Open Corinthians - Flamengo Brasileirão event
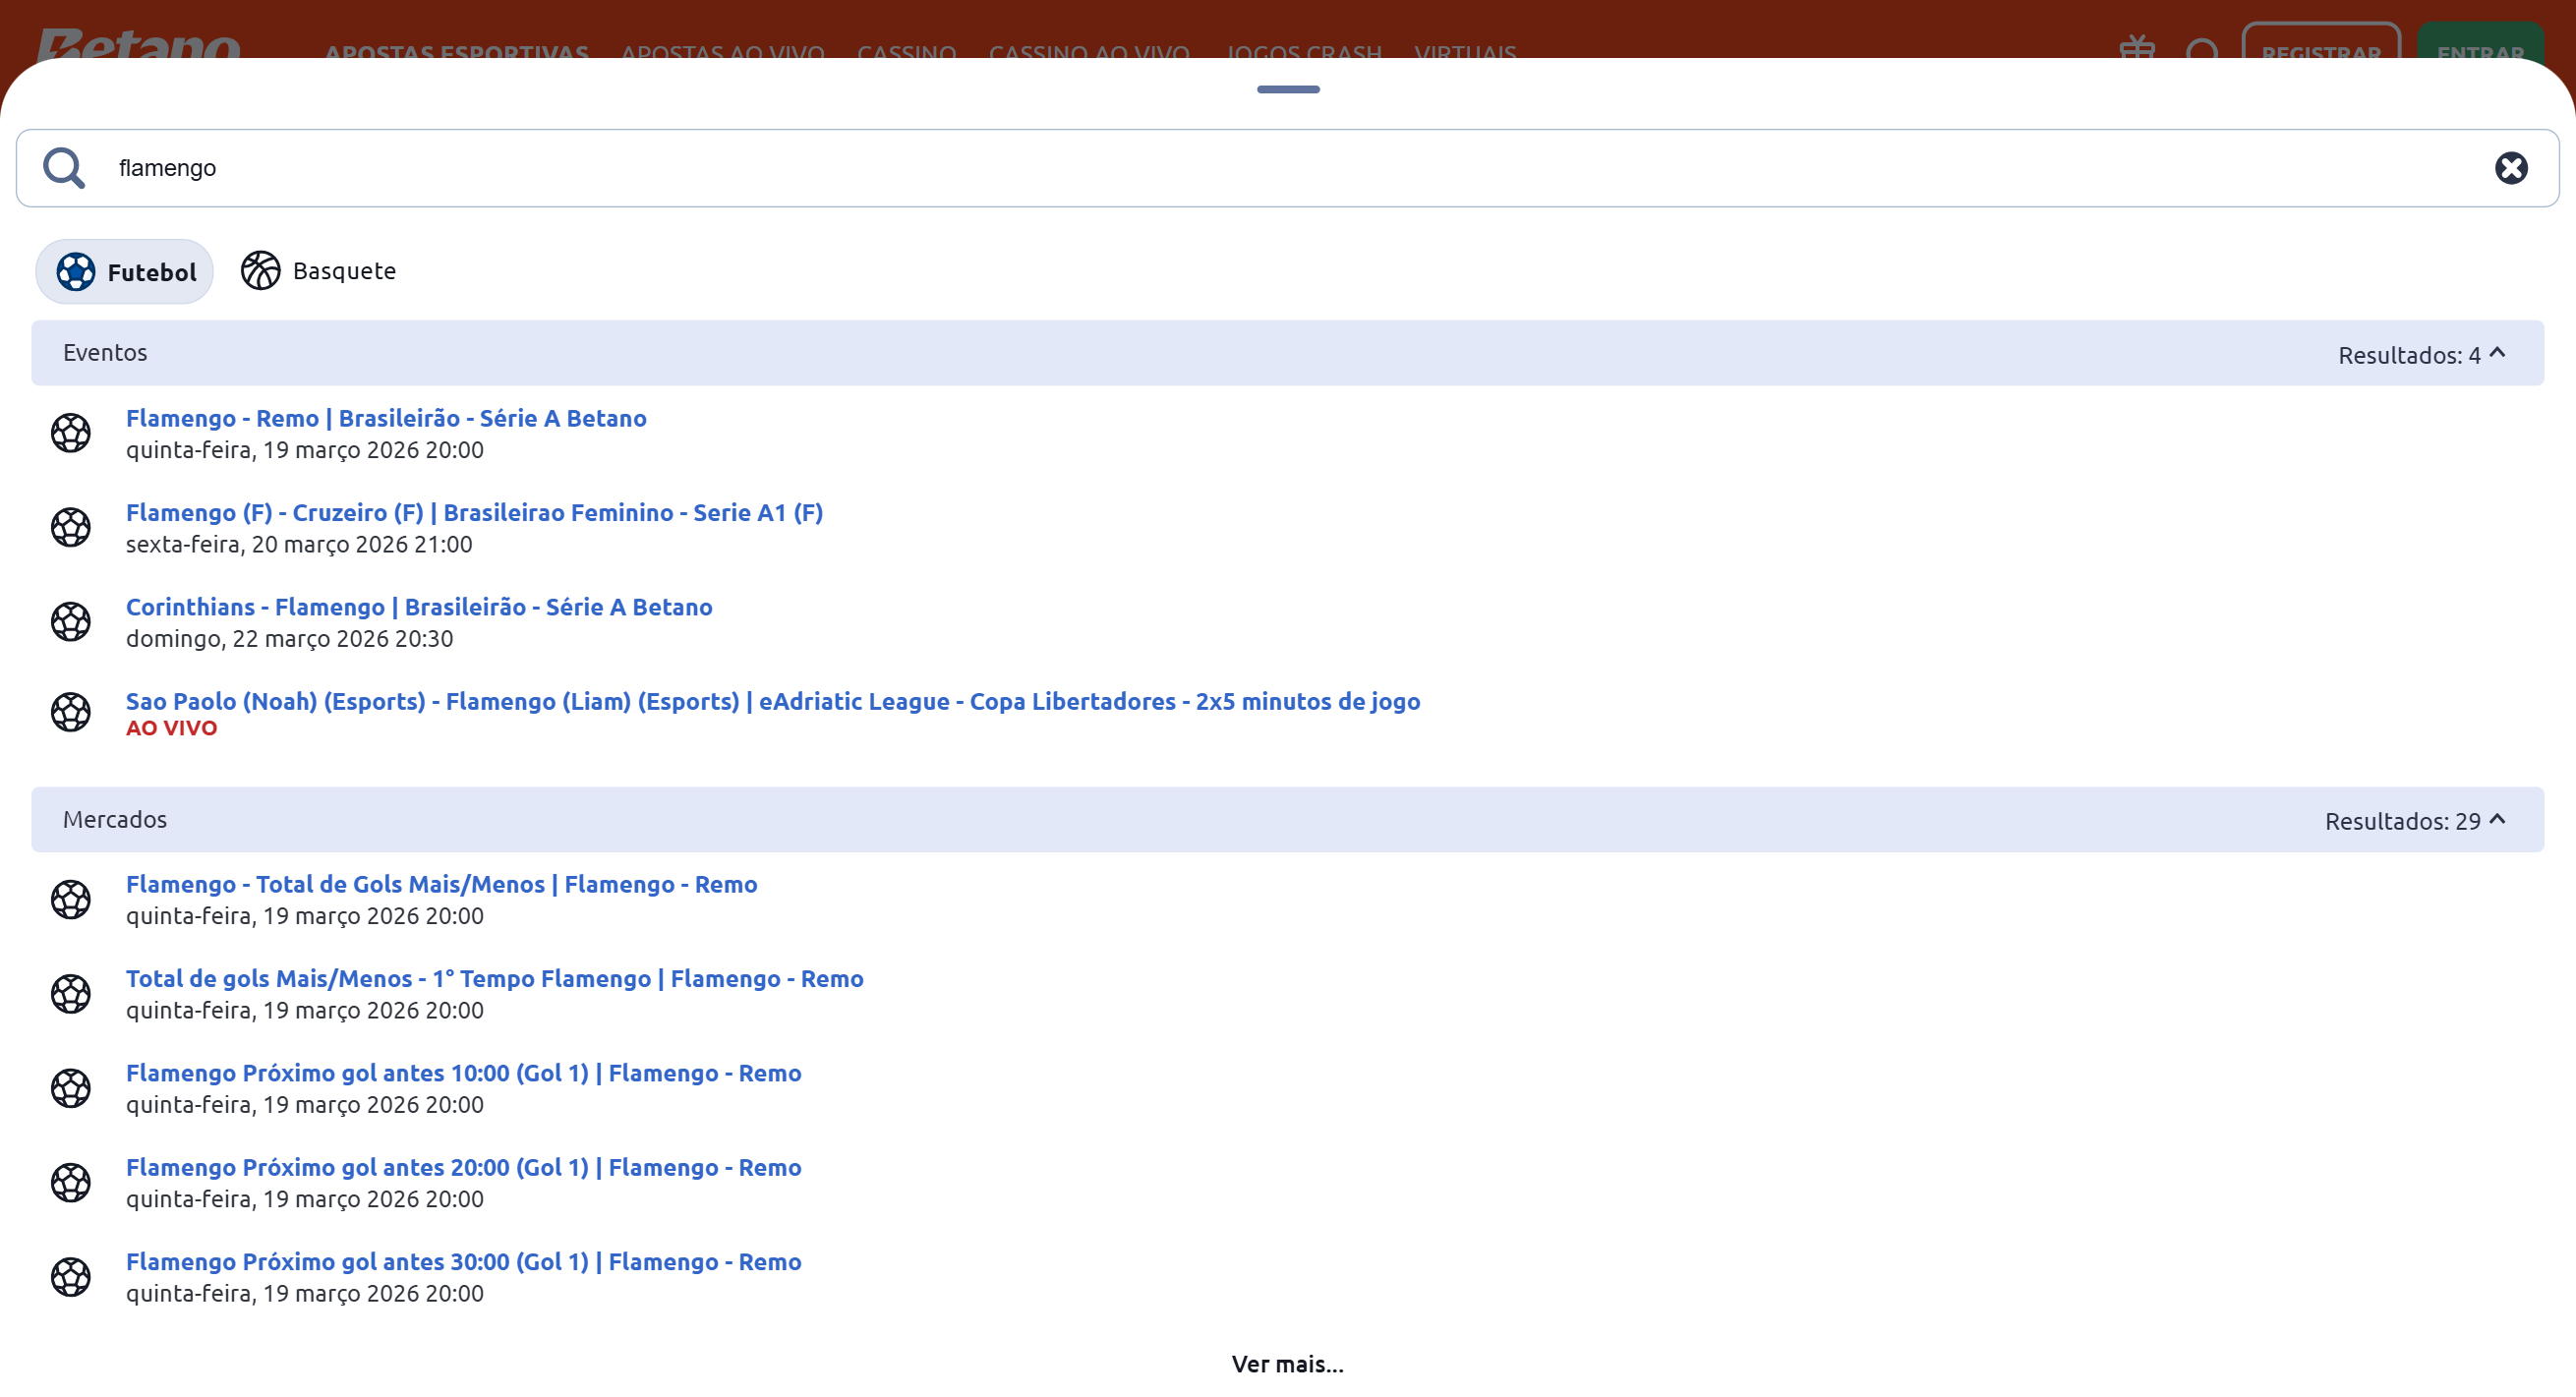Screen dimensions: 2576x1397 coord(419,607)
